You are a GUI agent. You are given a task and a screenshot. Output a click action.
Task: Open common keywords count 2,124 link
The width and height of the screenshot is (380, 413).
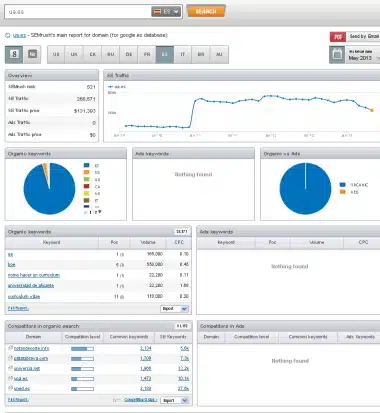[146, 348]
